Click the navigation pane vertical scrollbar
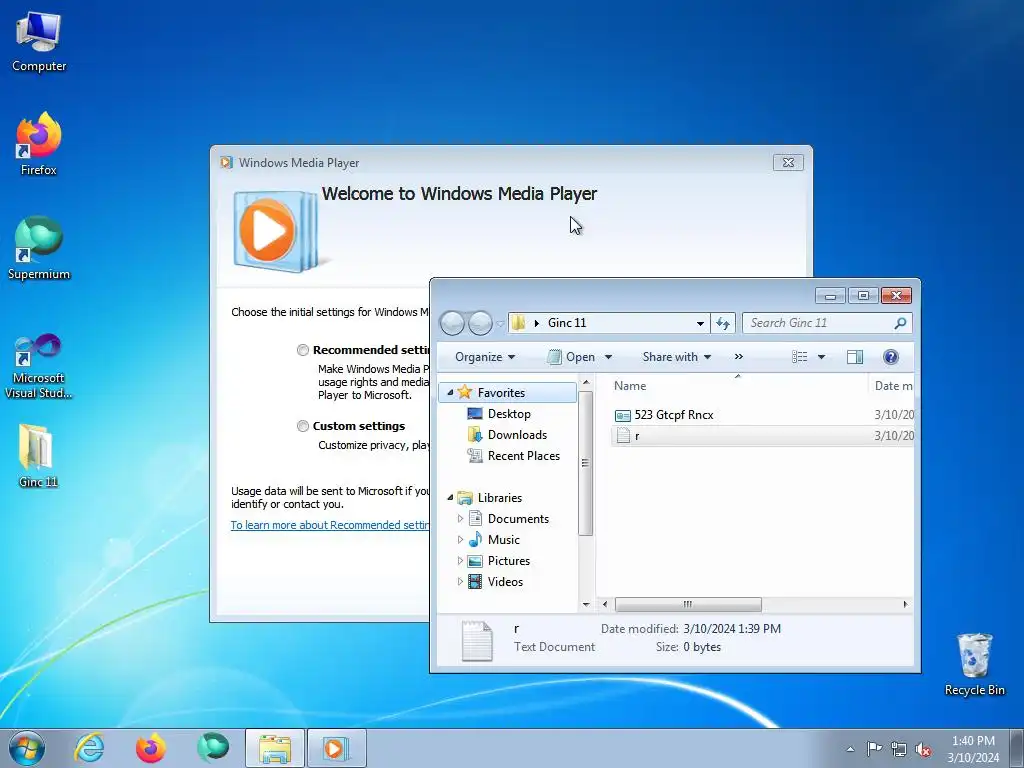Screen dimensions: 1024x768 [586, 462]
